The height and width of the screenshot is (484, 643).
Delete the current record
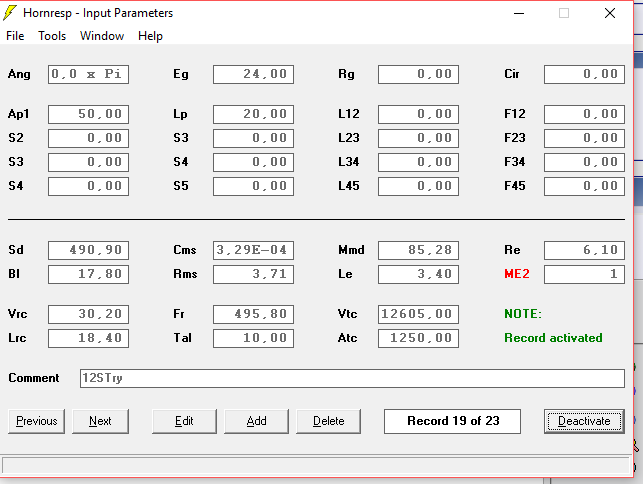(x=328, y=421)
